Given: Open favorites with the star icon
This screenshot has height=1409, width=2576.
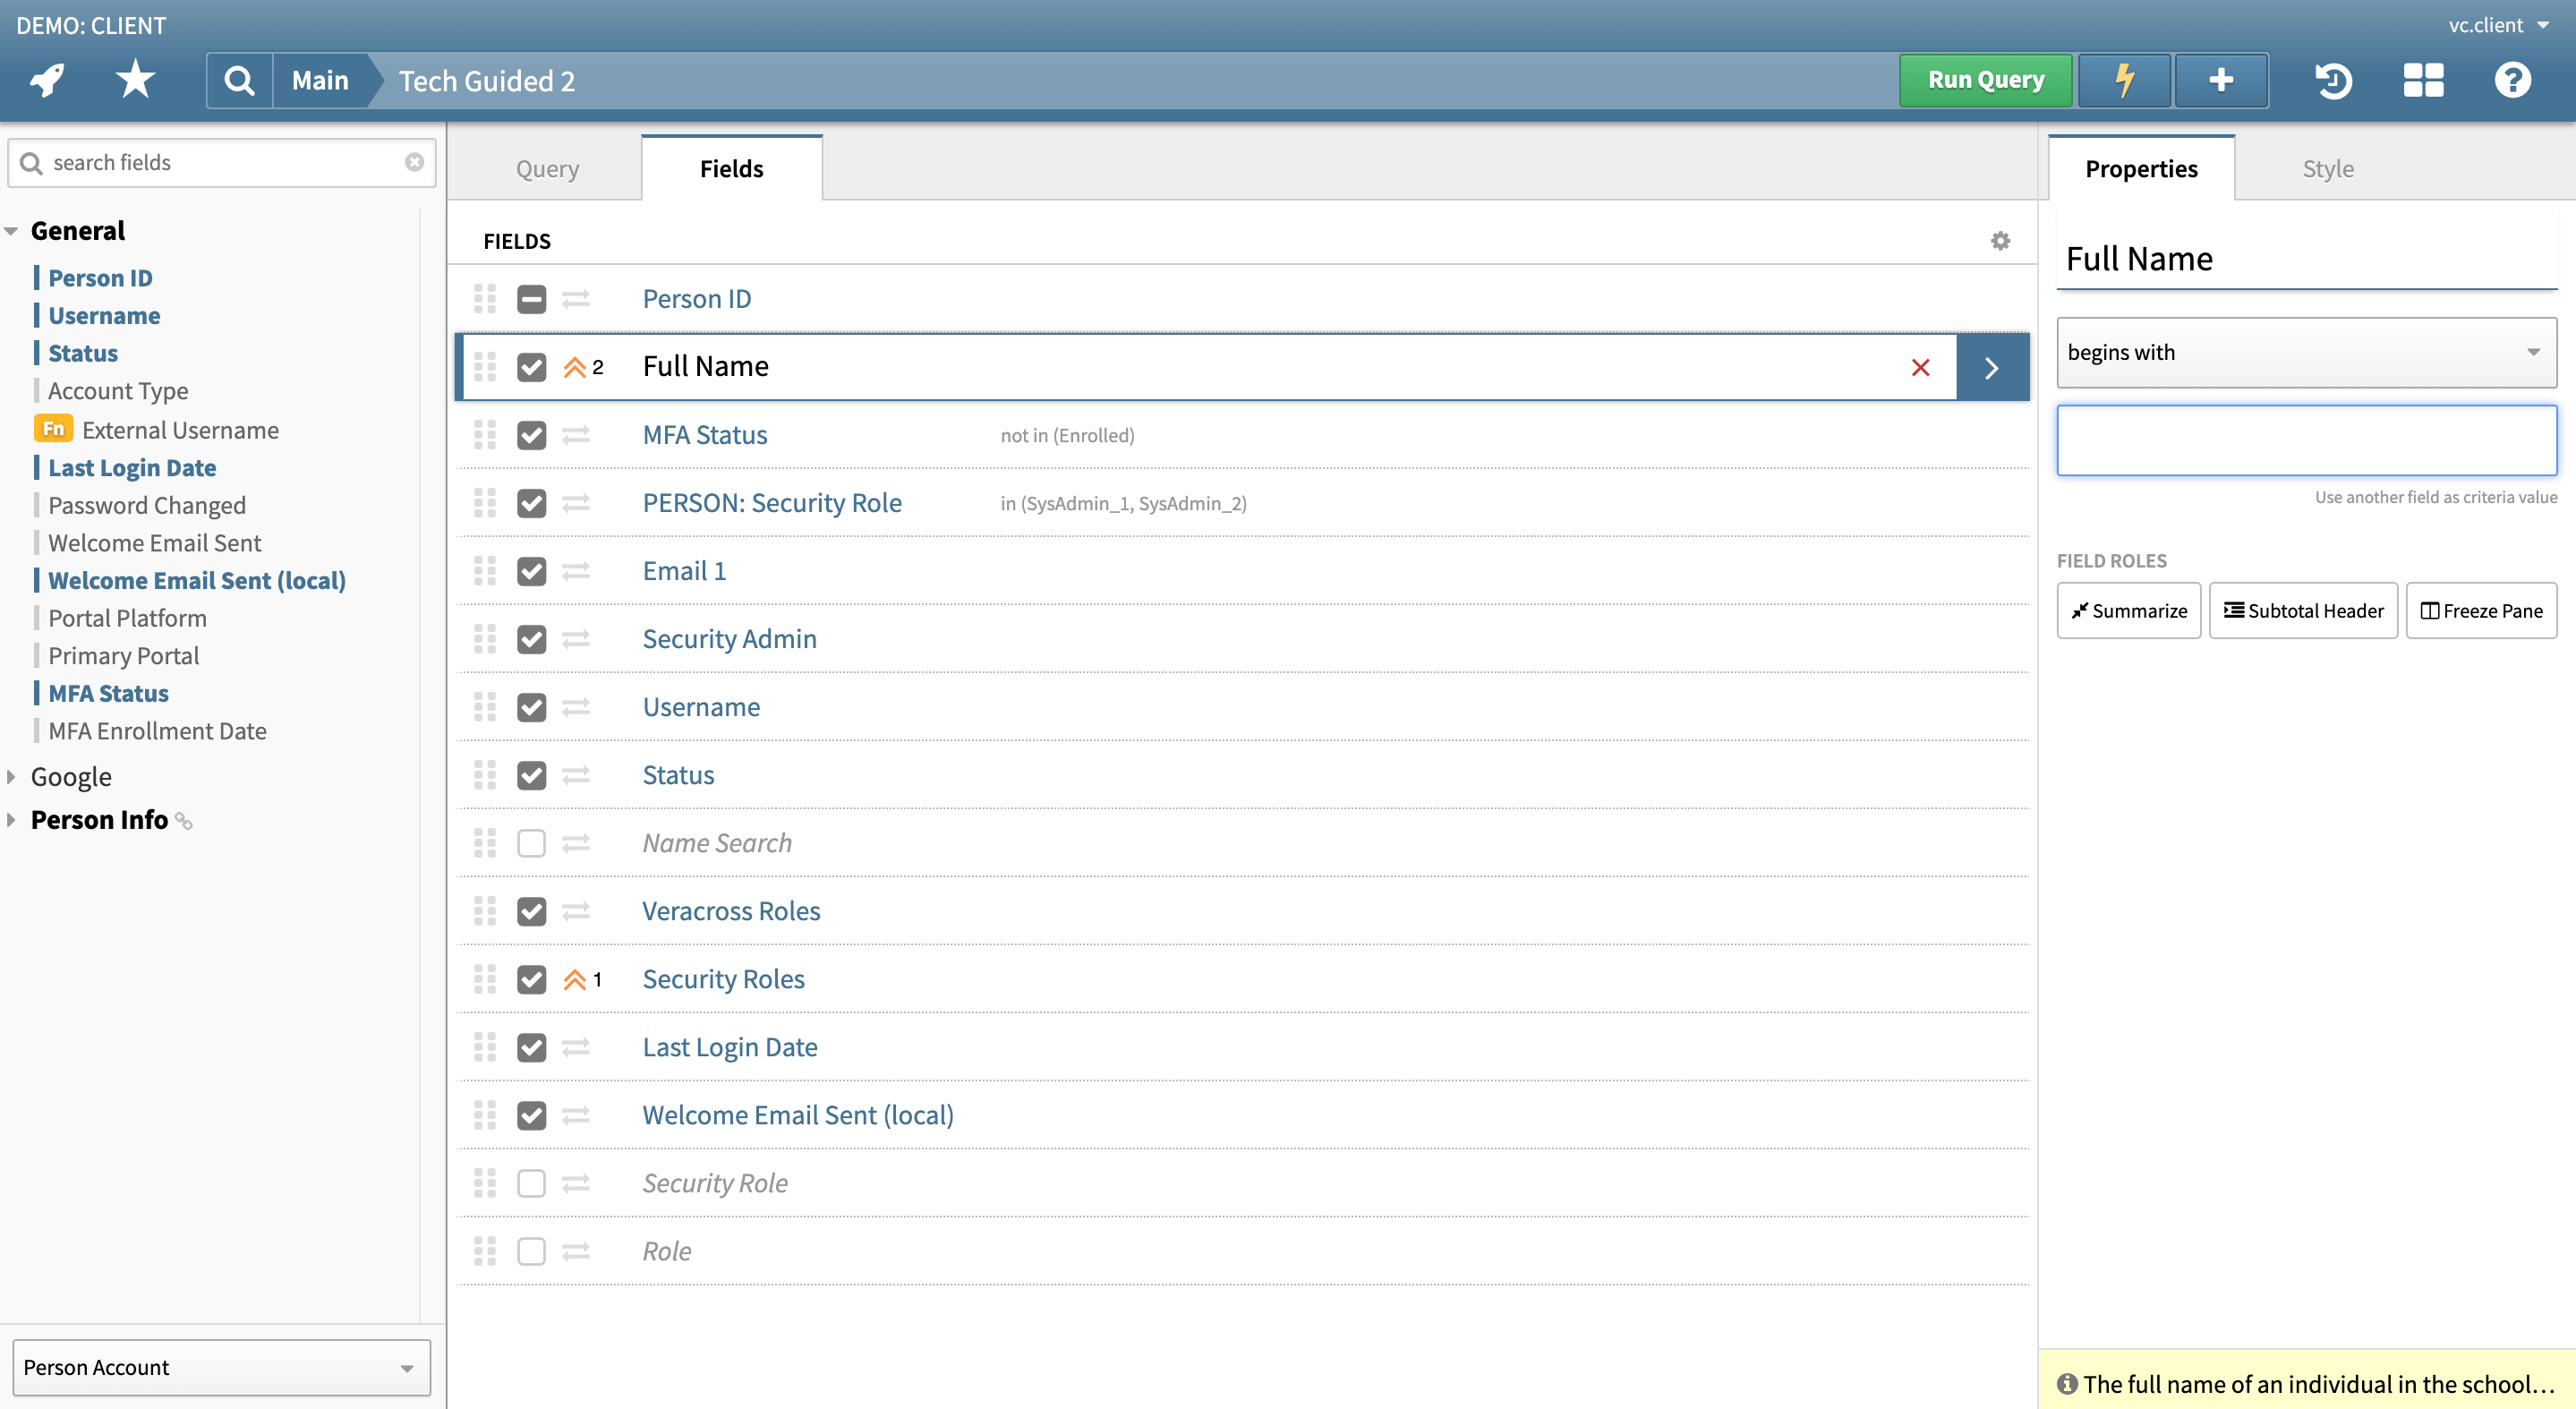Looking at the screenshot, I should pos(134,80).
